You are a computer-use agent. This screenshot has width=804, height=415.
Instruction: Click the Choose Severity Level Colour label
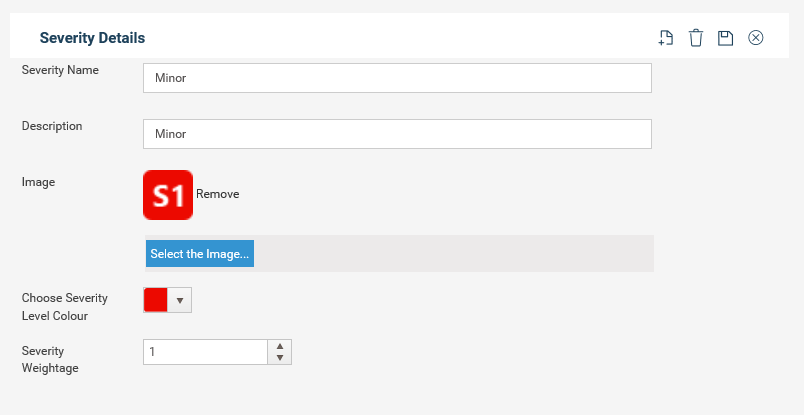coord(65,307)
